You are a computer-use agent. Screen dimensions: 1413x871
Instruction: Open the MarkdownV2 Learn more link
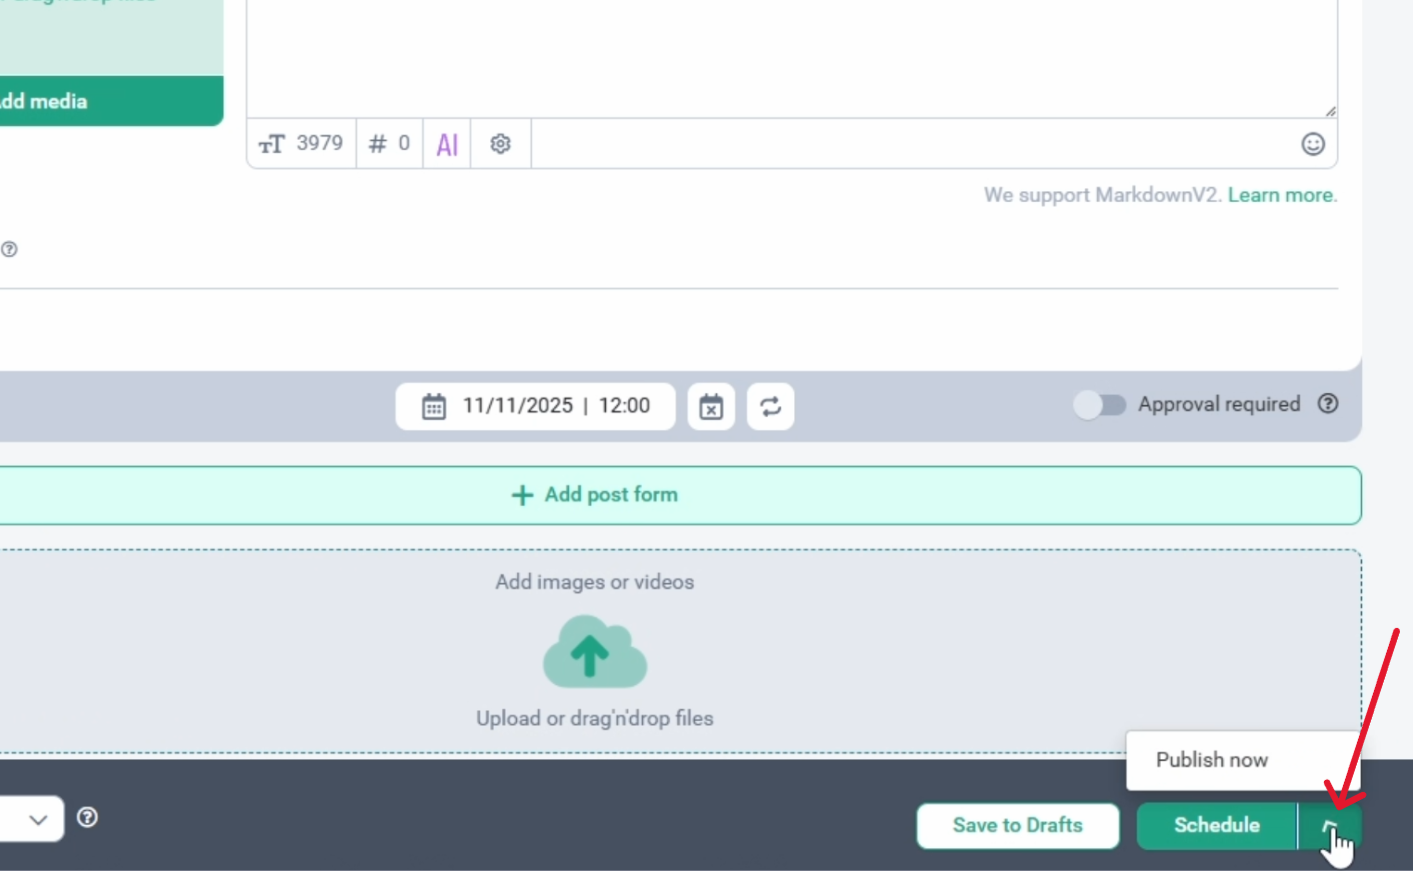tap(1281, 195)
